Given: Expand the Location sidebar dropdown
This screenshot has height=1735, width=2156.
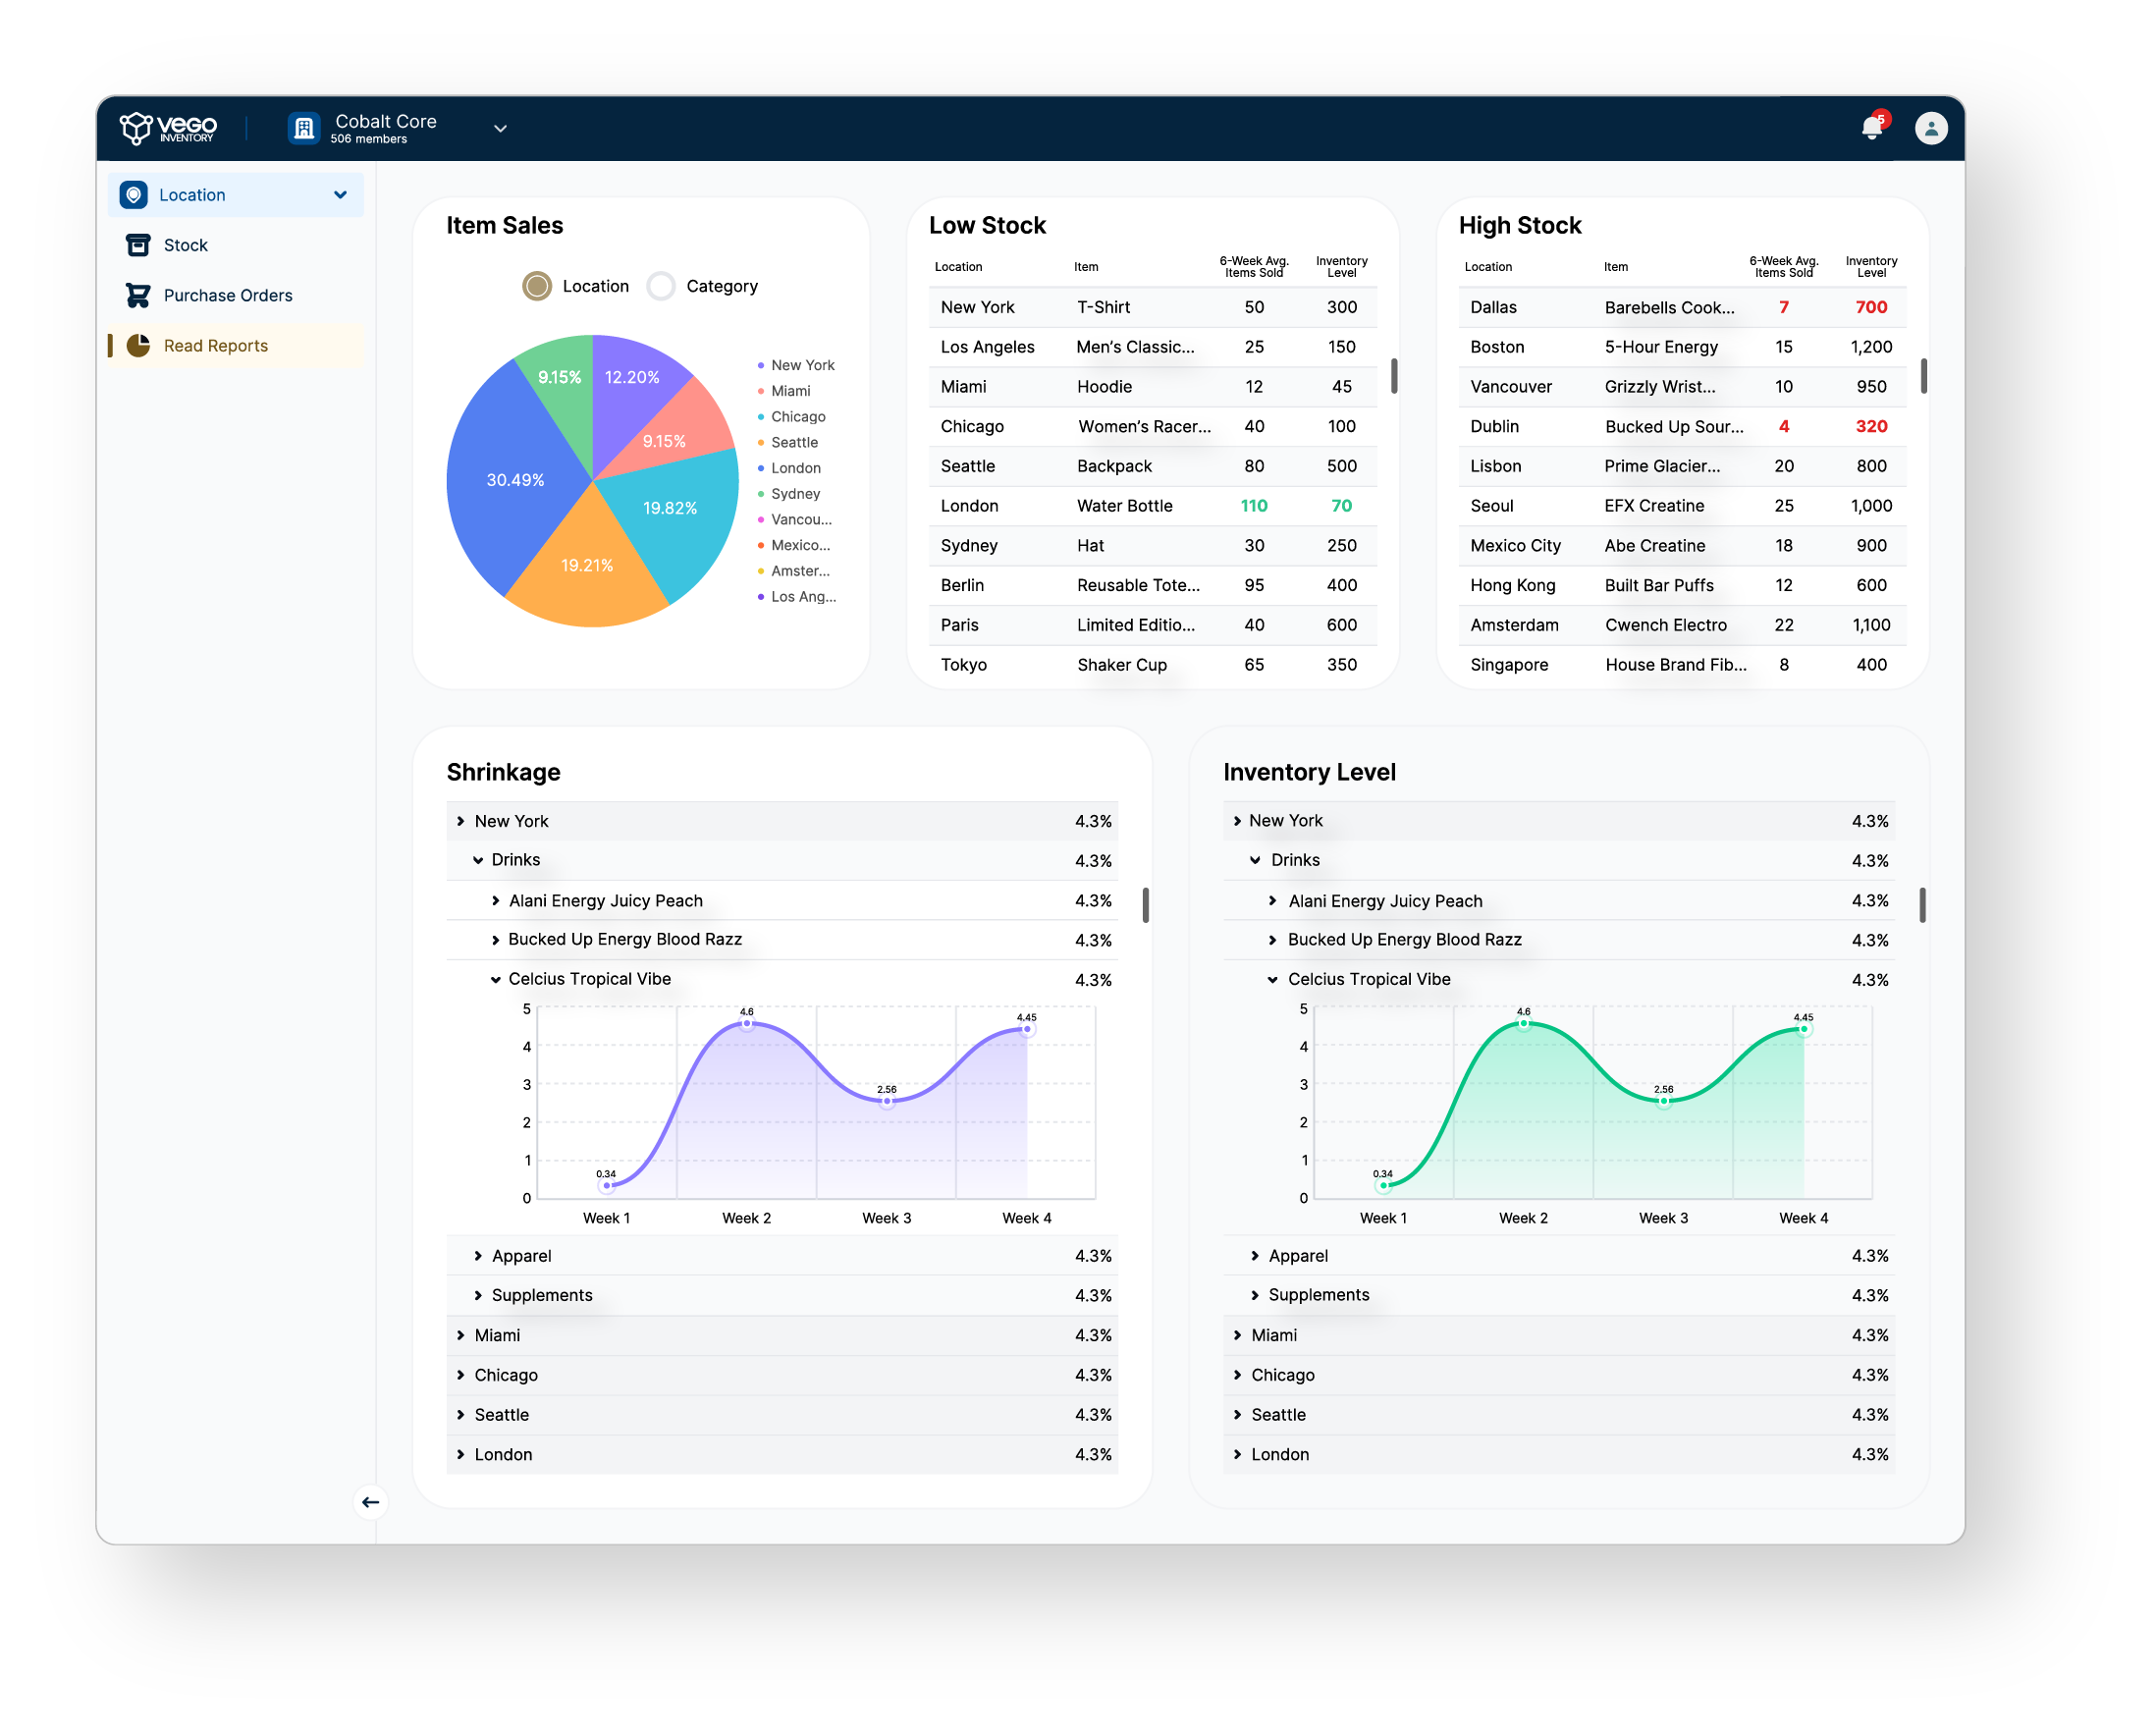Looking at the screenshot, I should pyautogui.click(x=340, y=195).
